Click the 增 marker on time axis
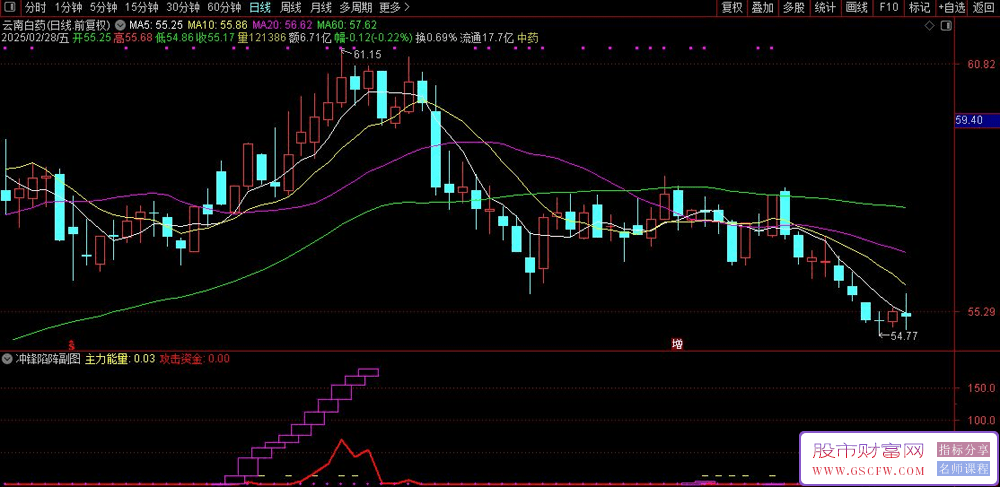Image resolution: width=1000 pixels, height=487 pixels. pos(677,344)
